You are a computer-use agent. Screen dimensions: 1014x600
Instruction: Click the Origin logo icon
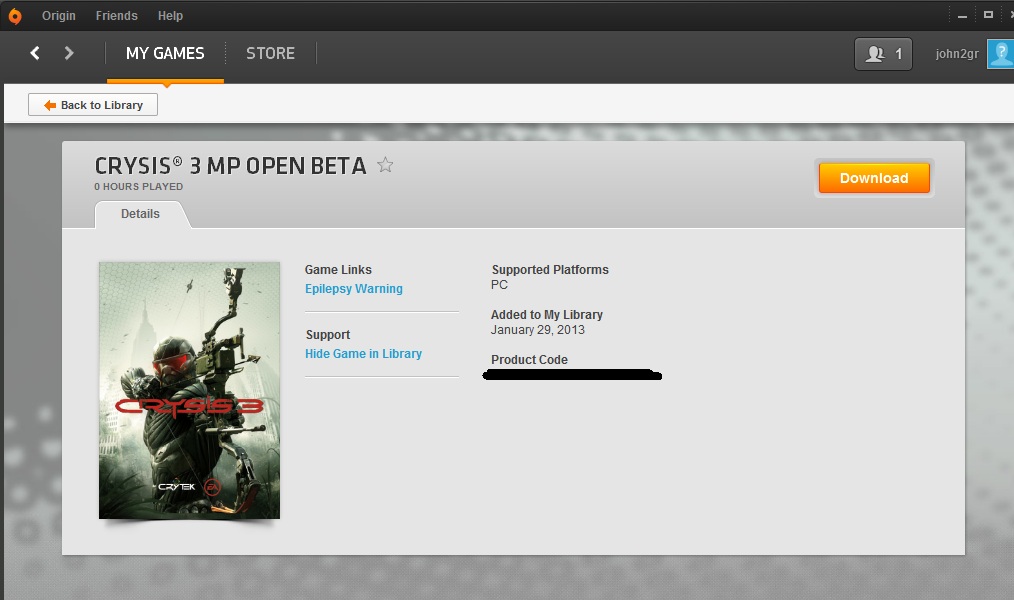14,16
